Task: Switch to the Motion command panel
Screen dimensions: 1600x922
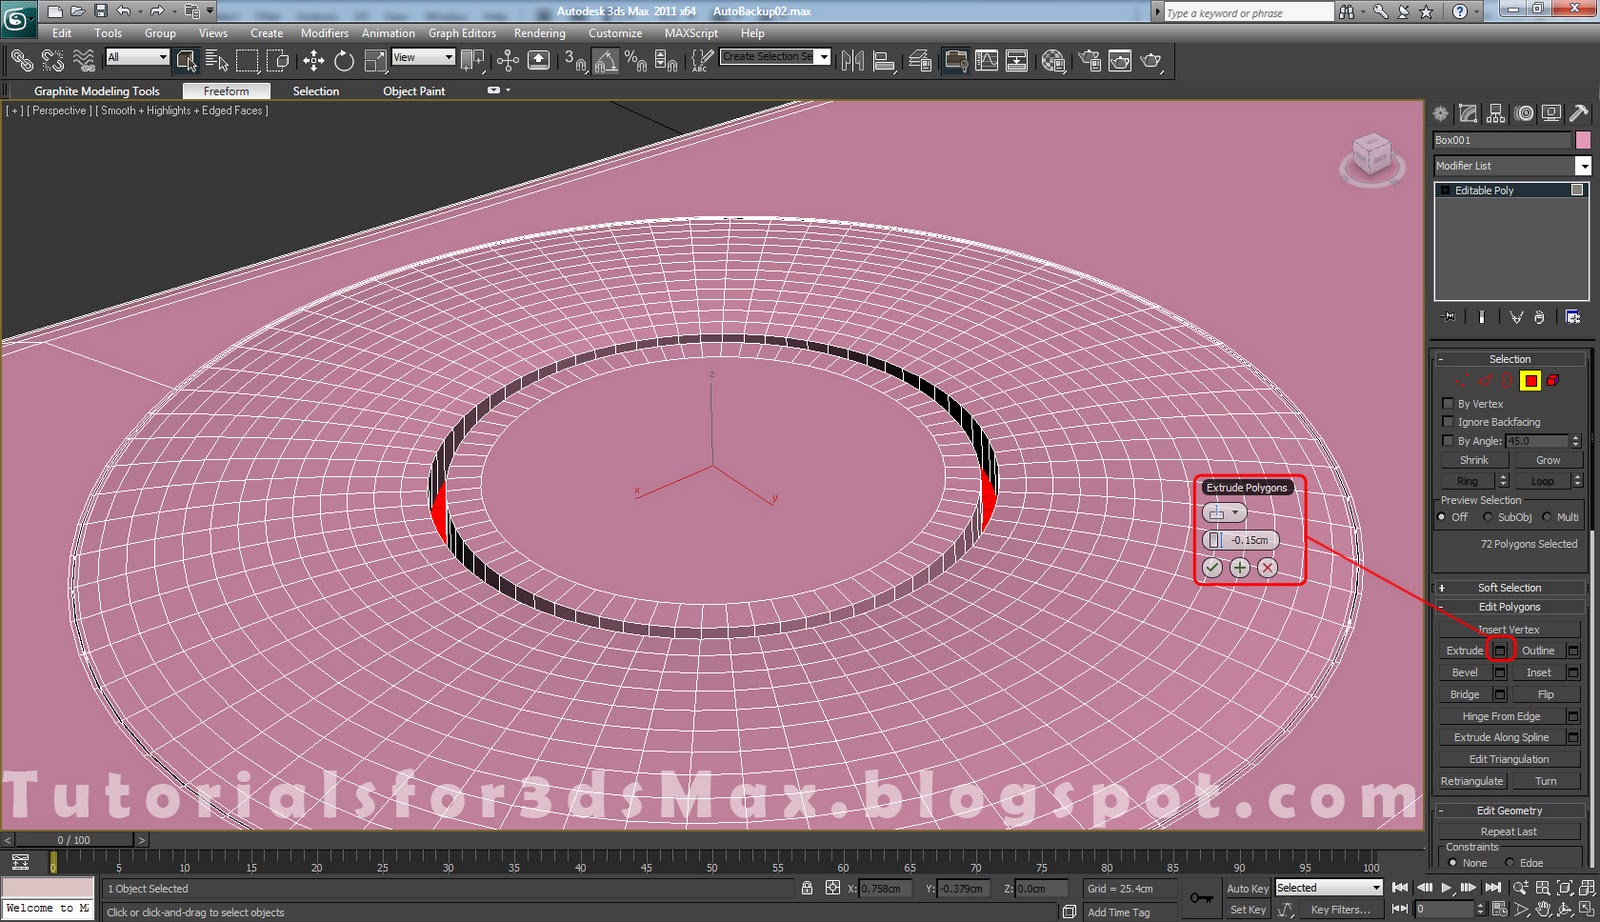Action: (1524, 113)
